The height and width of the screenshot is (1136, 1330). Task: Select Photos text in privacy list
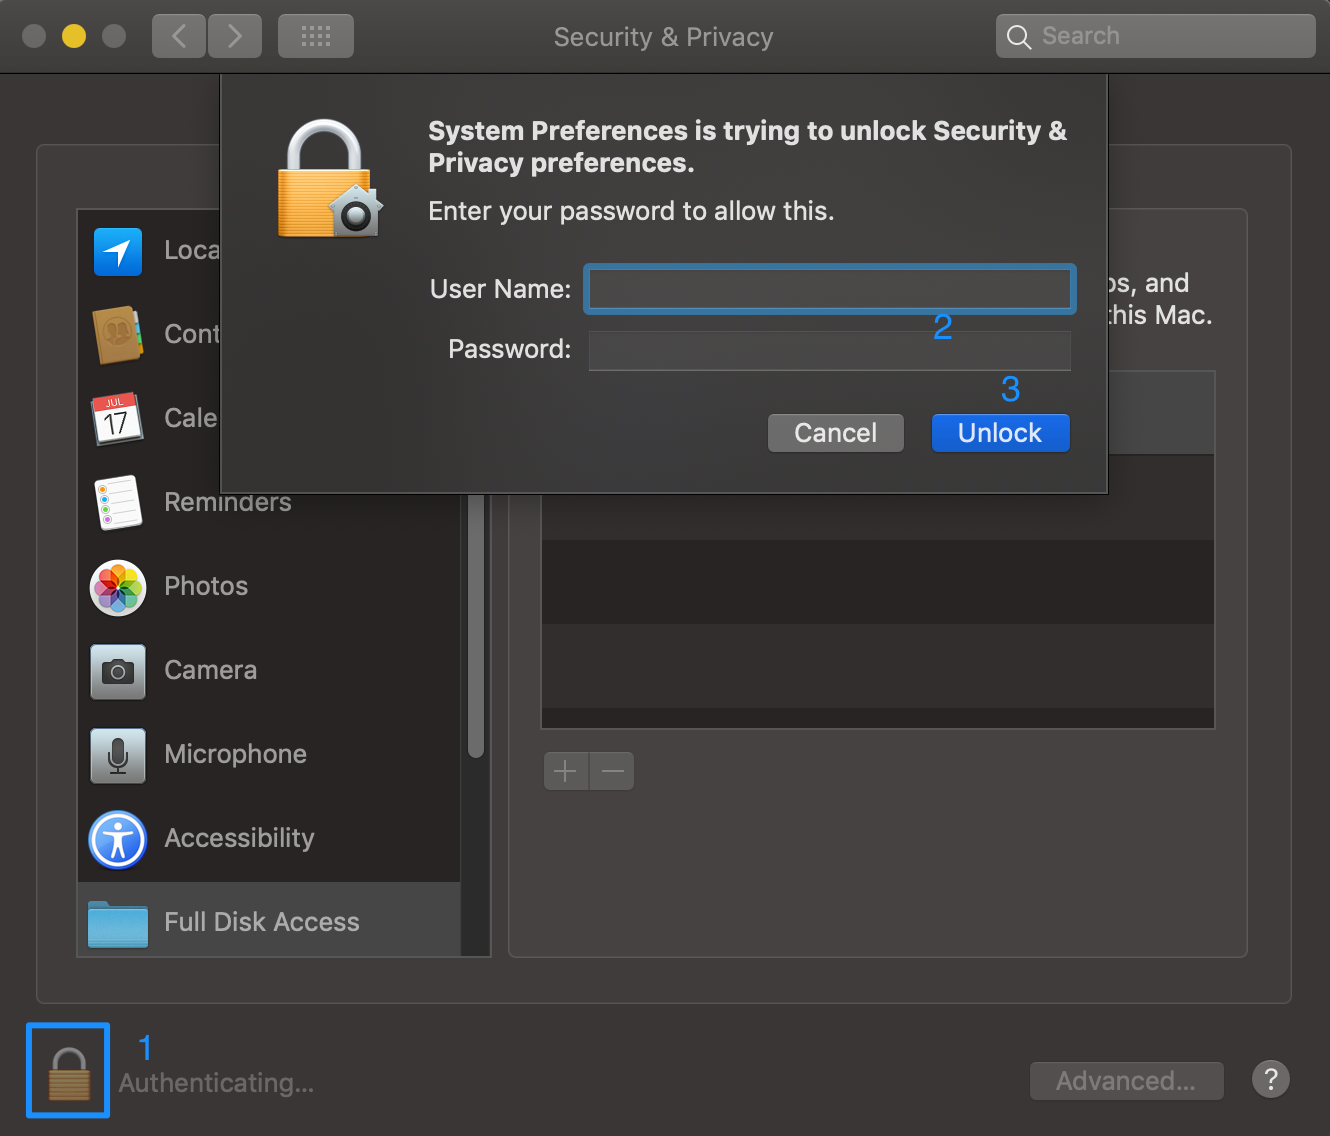click(x=206, y=586)
